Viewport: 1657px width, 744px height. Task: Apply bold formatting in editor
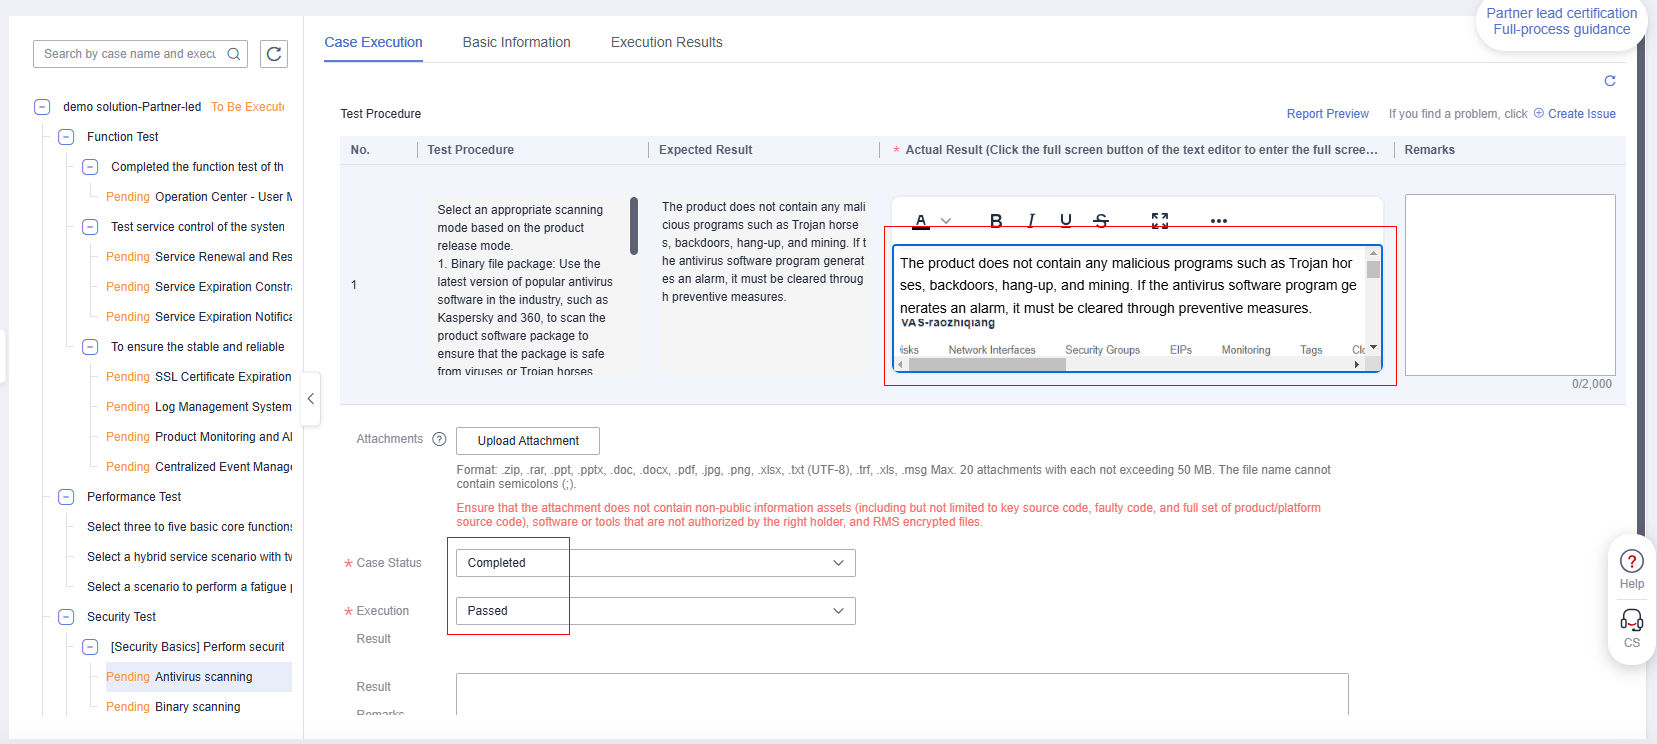point(996,221)
